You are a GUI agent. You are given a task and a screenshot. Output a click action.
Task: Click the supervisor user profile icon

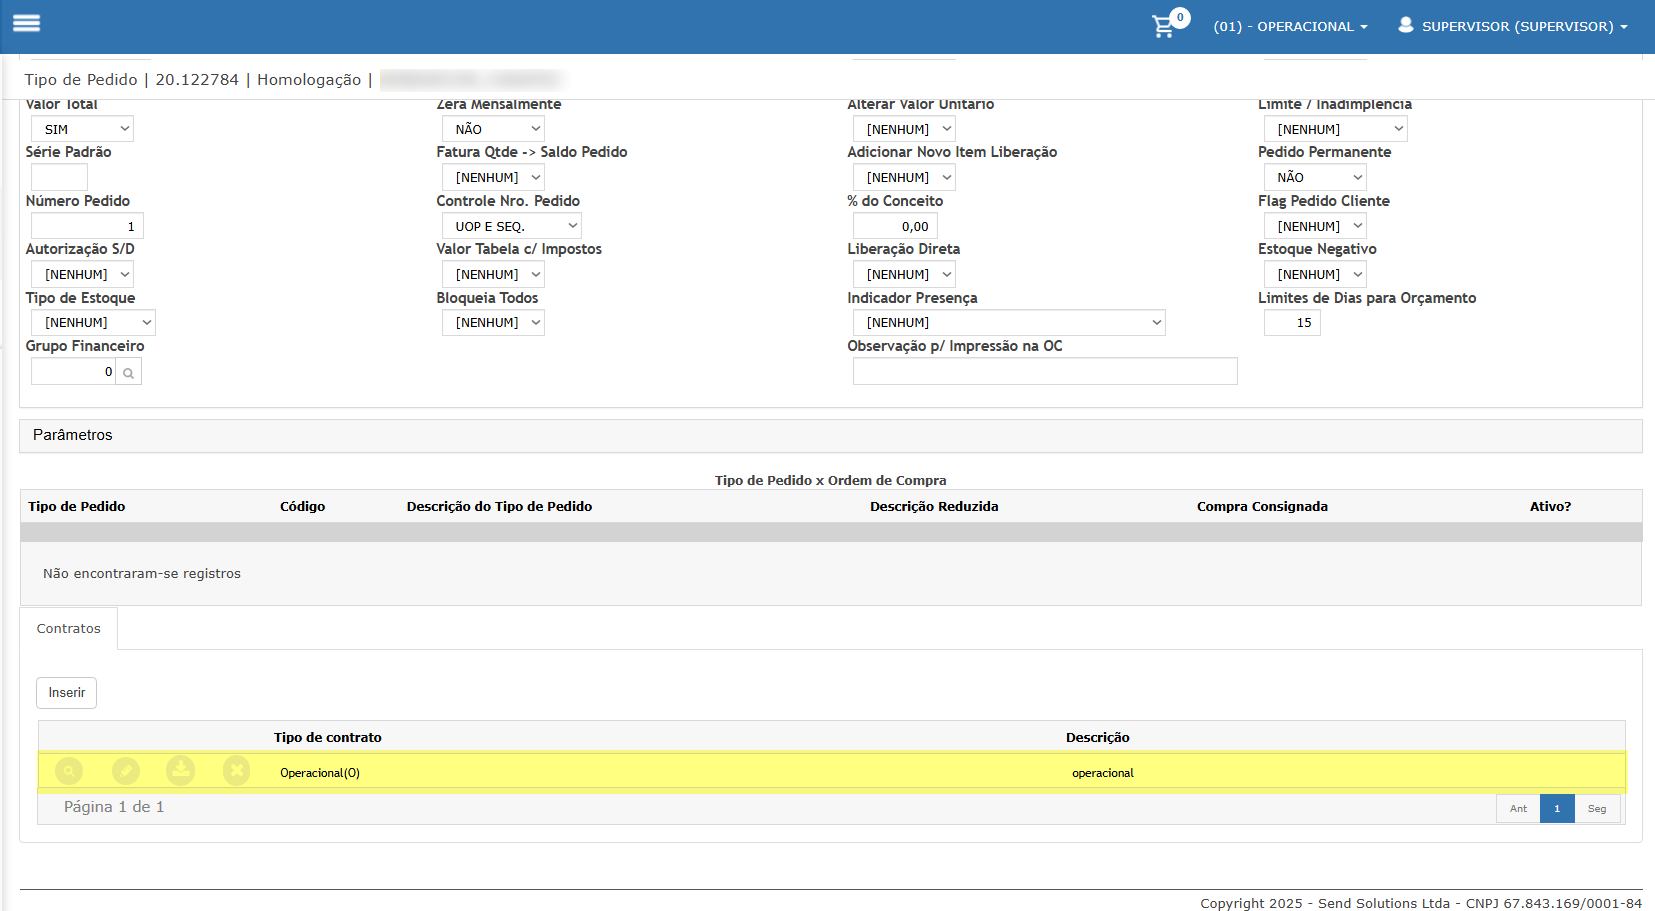coord(1405,25)
